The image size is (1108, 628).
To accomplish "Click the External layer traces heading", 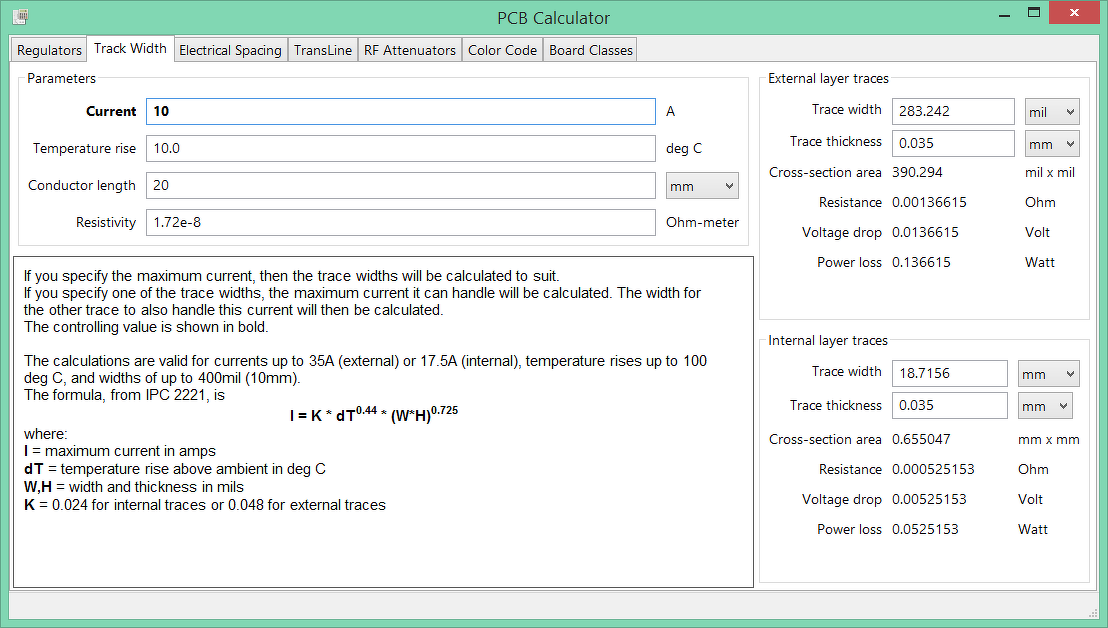I will point(828,78).
